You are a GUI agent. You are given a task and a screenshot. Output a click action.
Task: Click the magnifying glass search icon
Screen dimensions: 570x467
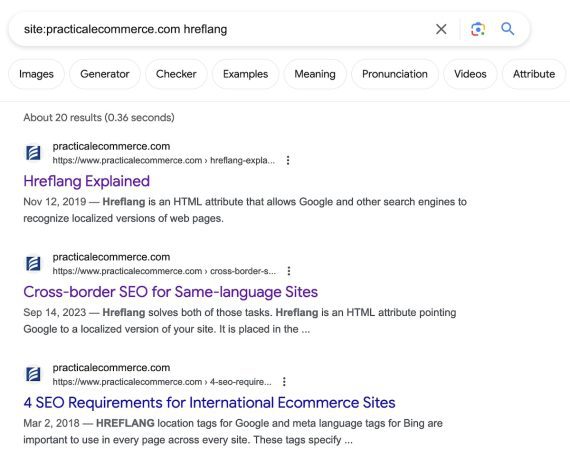click(x=508, y=29)
